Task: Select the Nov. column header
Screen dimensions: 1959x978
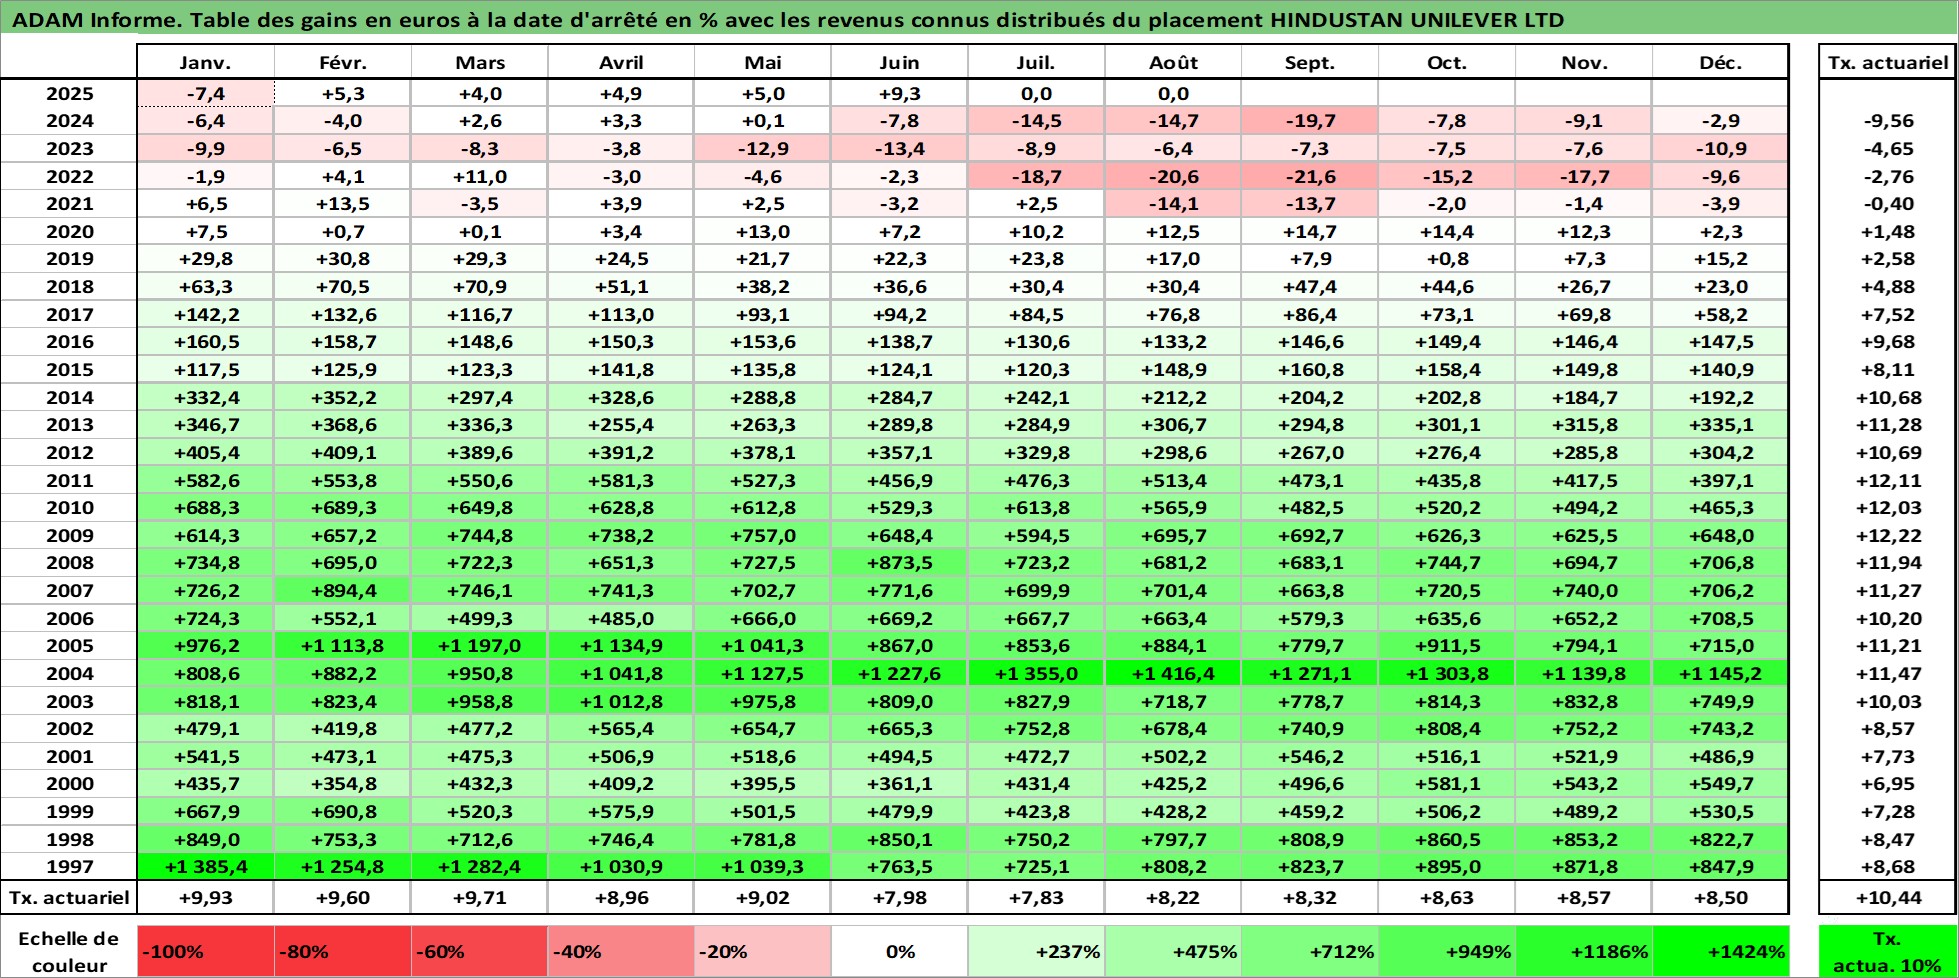Action: 1584,62
